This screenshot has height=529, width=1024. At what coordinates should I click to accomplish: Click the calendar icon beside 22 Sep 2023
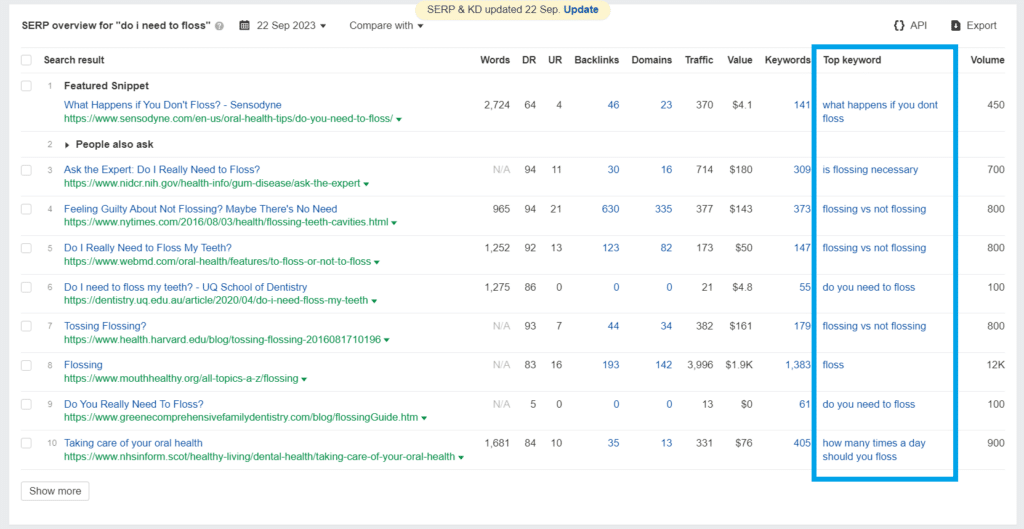pyautogui.click(x=245, y=25)
